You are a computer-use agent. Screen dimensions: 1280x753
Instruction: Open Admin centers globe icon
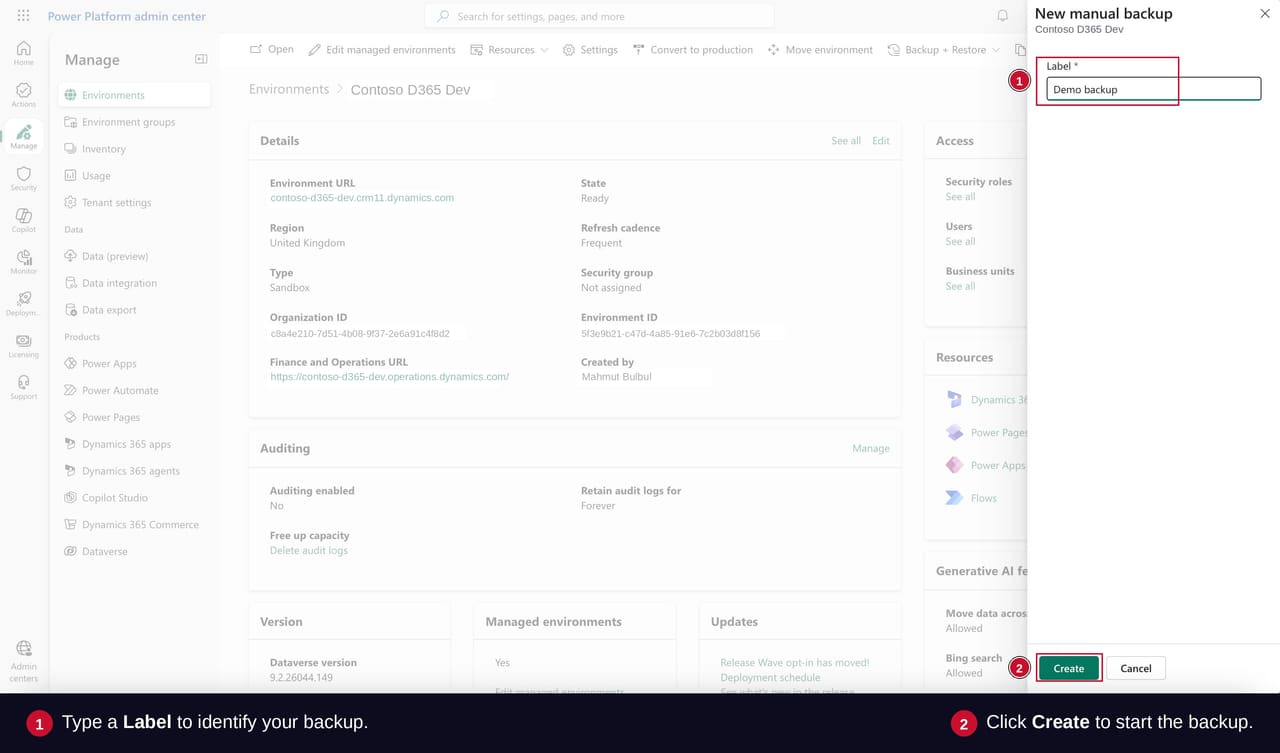[x=24, y=661]
